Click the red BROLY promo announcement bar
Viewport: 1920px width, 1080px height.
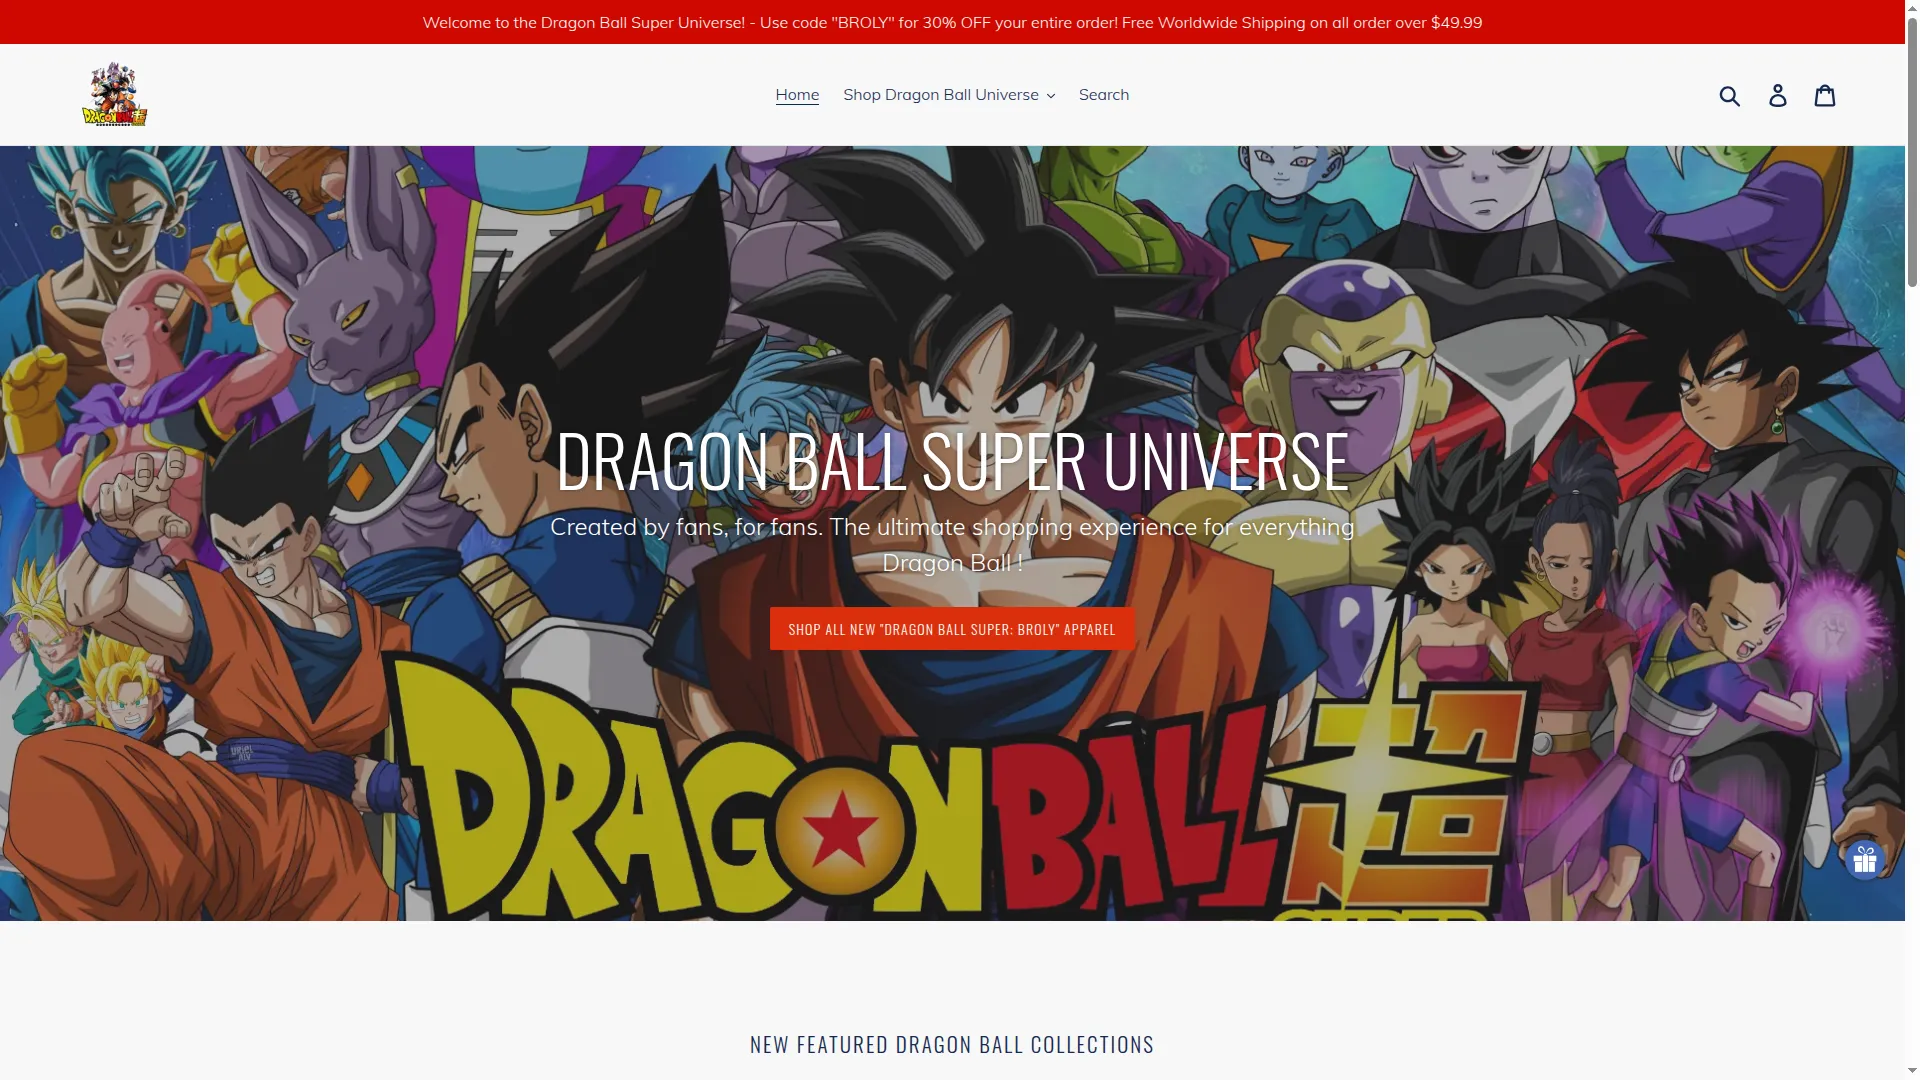pyautogui.click(x=952, y=22)
